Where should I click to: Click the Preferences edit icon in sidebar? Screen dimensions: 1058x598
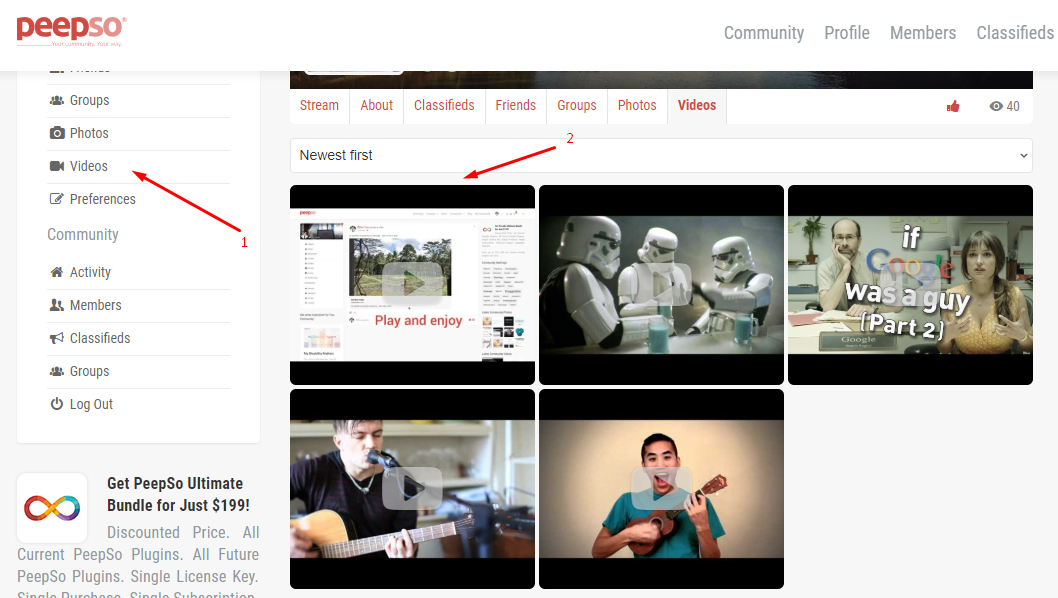(x=57, y=199)
